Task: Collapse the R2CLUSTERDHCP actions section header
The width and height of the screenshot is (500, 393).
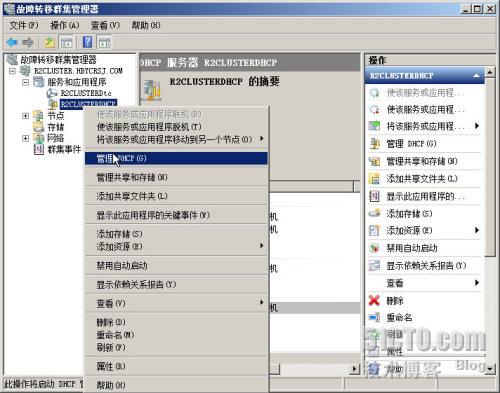Action: pyautogui.click(x=477, y=76)
